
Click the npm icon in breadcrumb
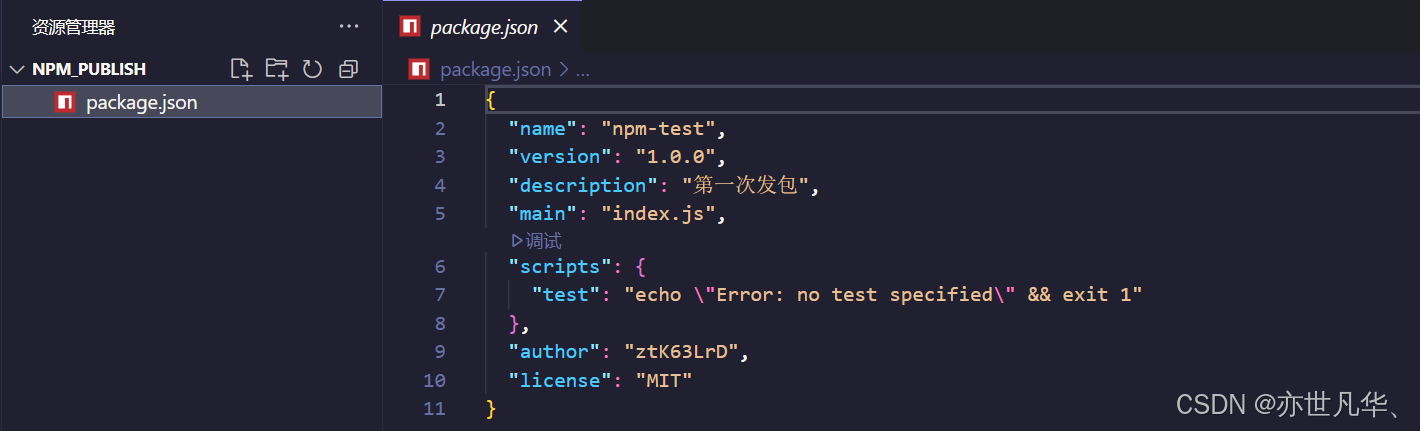tap(419, 69)
